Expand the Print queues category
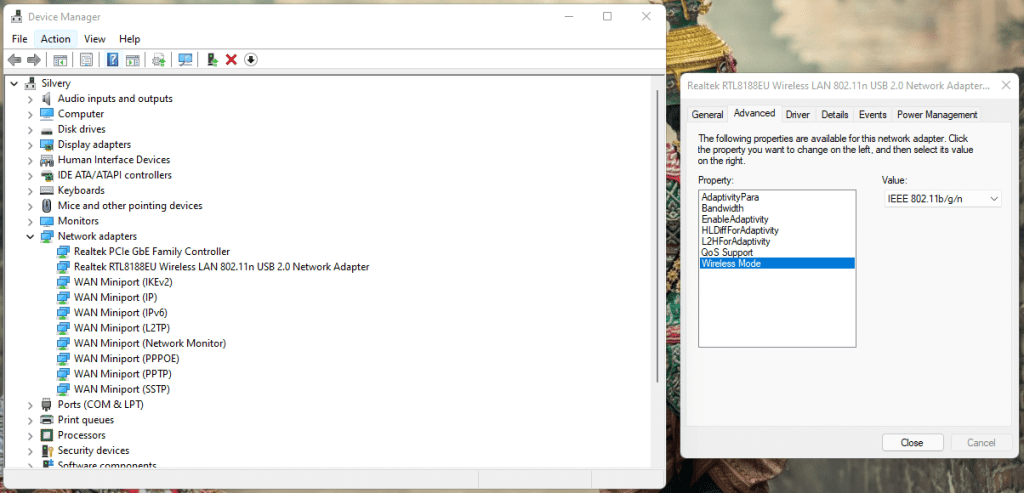 tap(30, 420)
